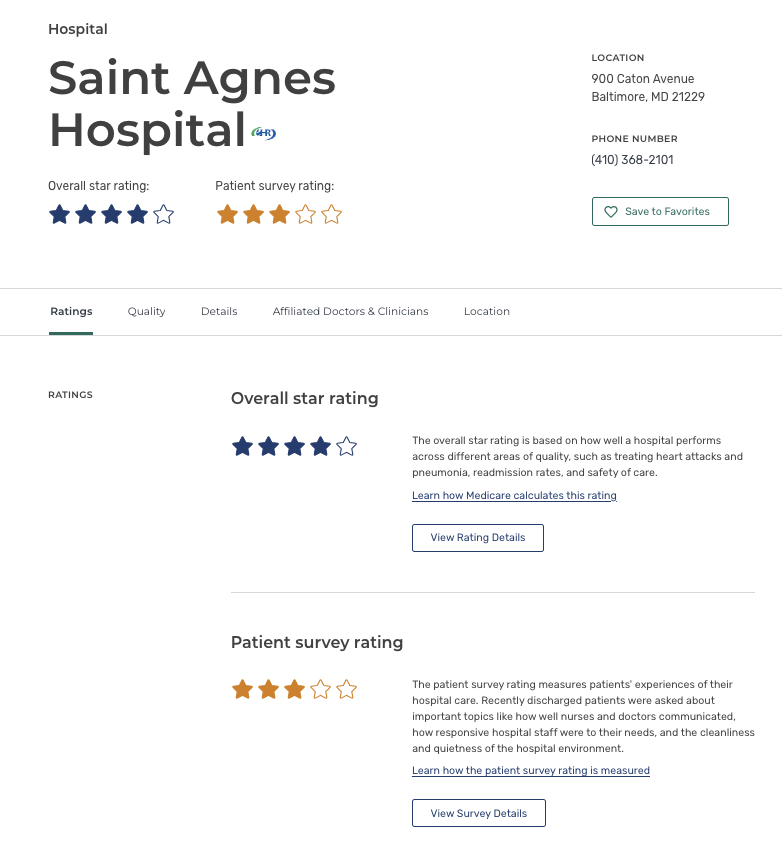Click the phone number (410) 368-2101
782x845 pixels.
click(633, 159)
